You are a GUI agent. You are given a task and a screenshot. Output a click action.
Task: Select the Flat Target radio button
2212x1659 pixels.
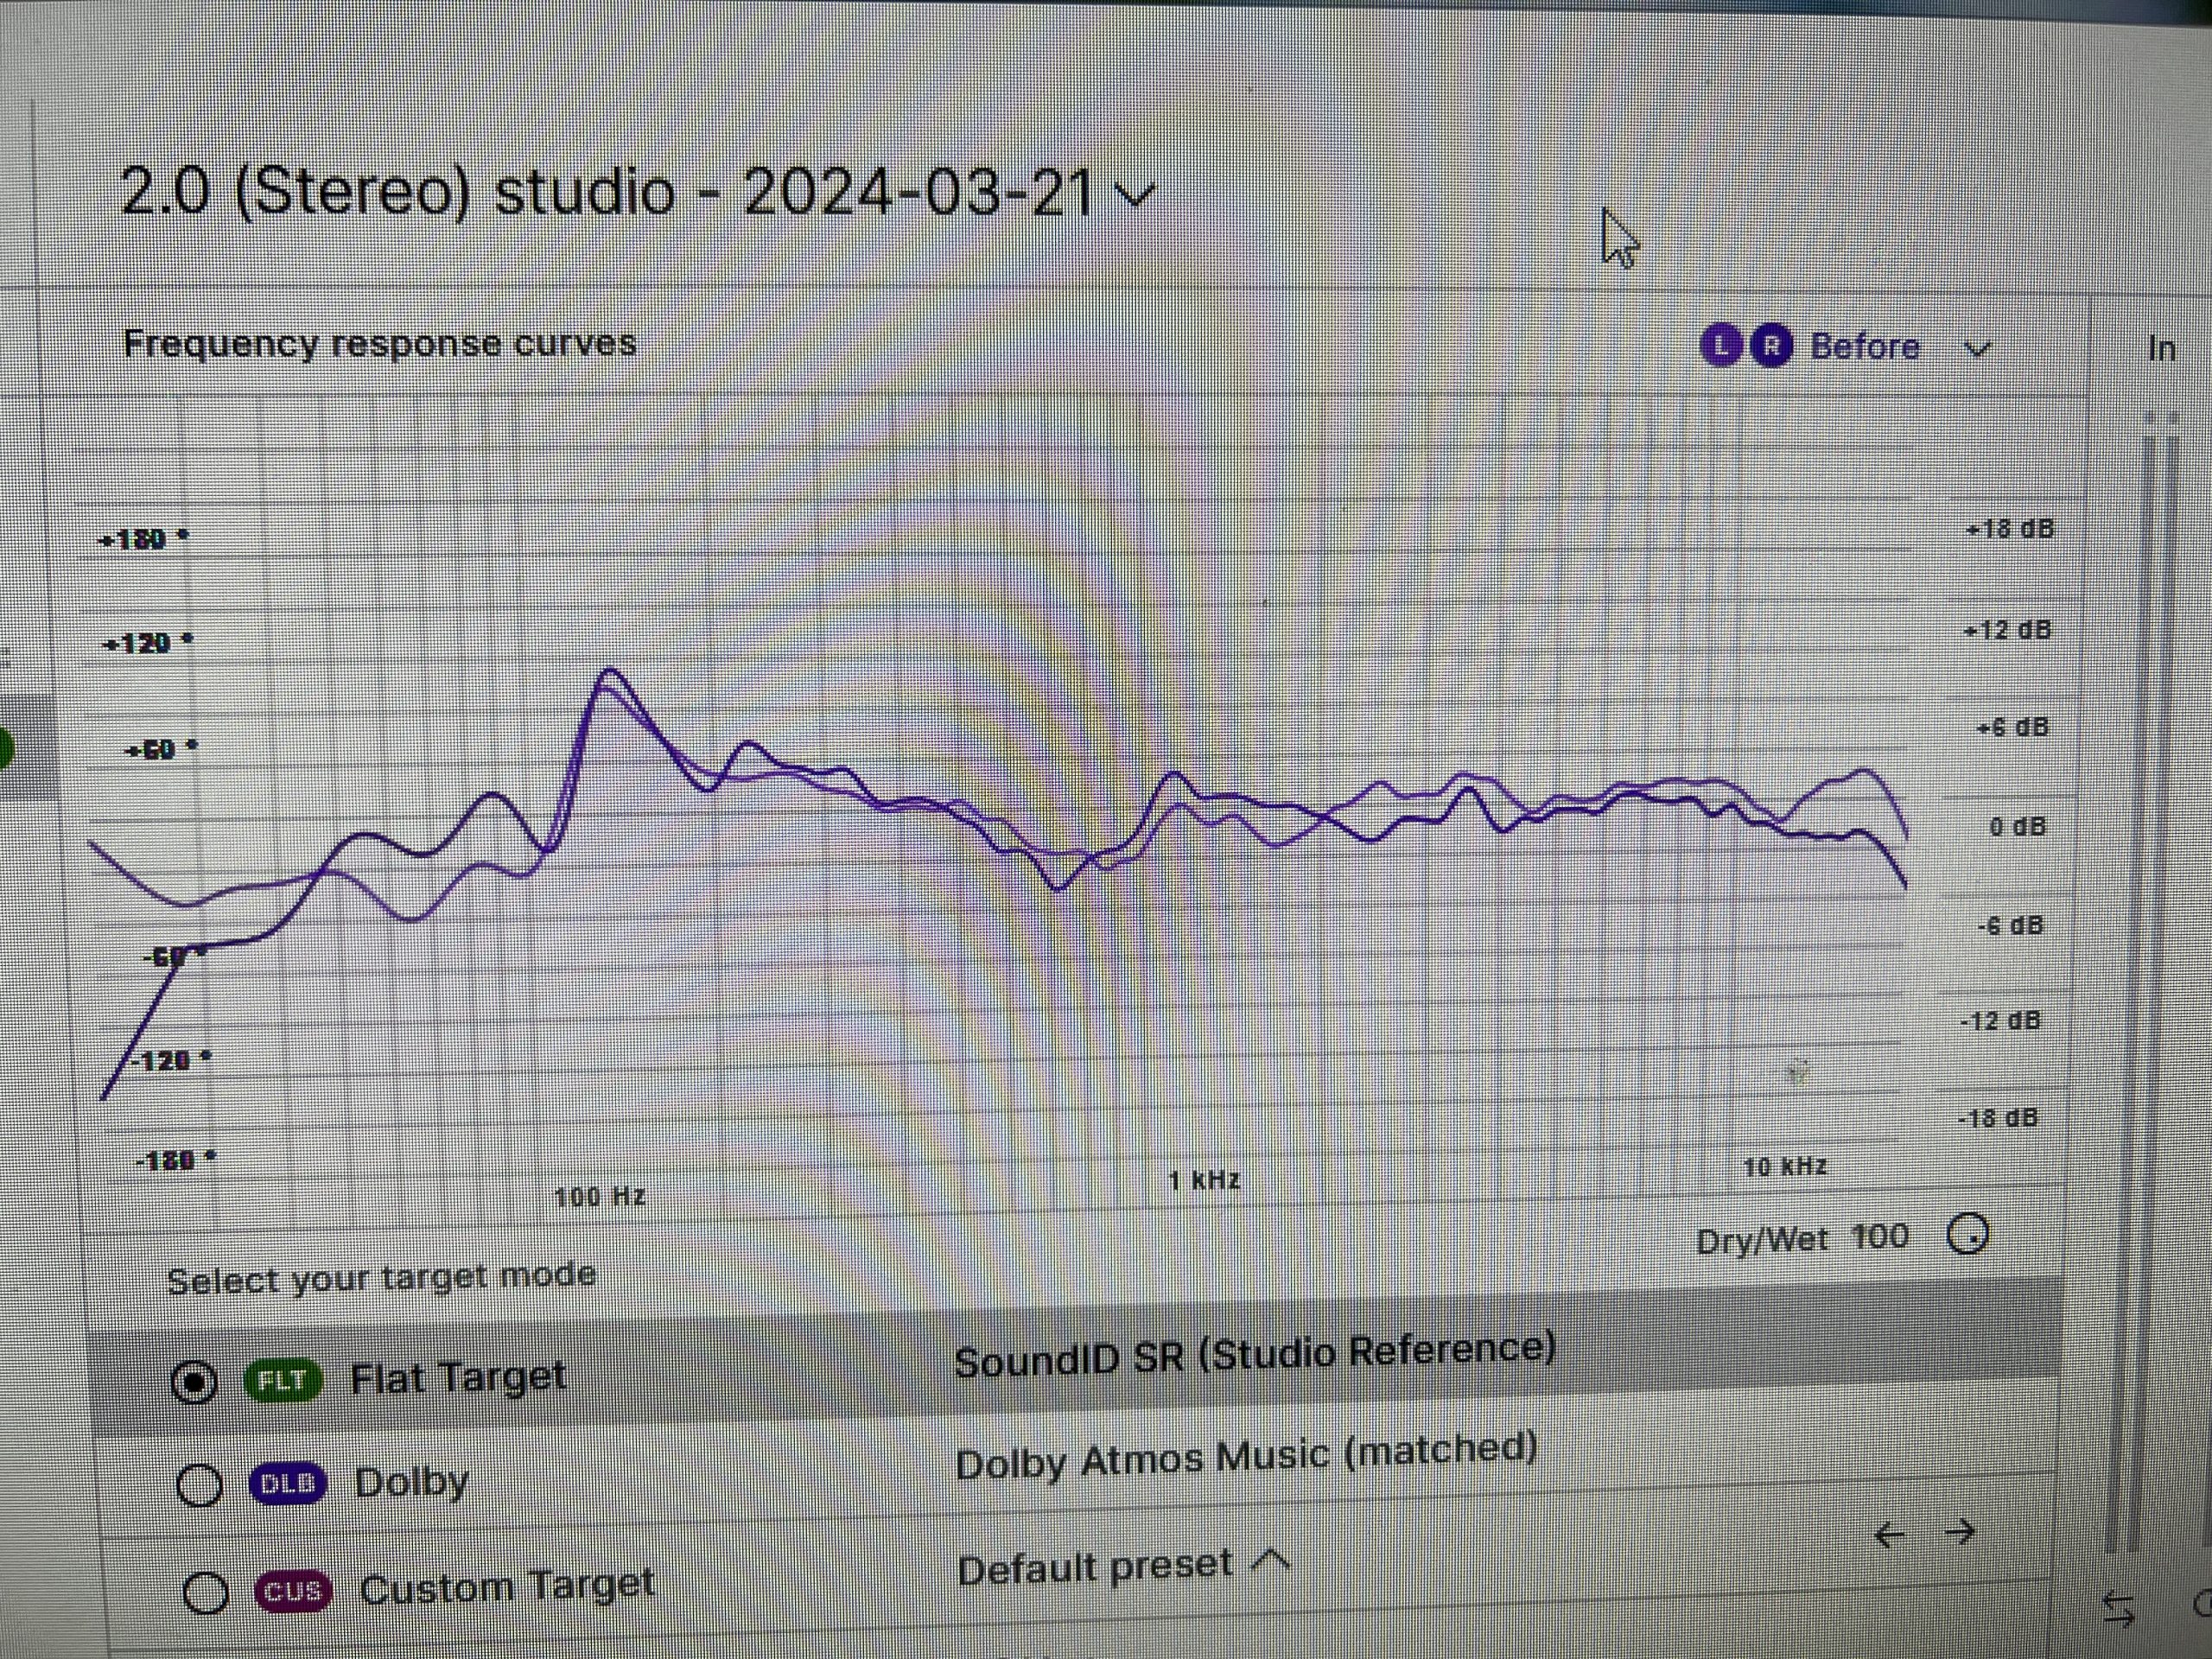194,1382
